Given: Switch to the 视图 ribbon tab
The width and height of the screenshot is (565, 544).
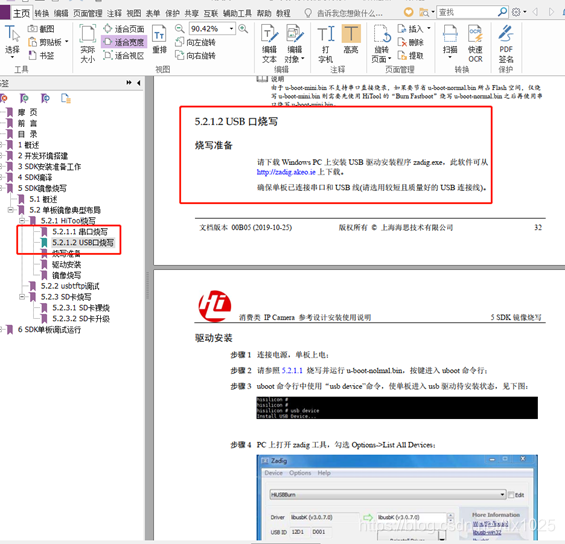Looking at the screenshot, I should (134, 13).
